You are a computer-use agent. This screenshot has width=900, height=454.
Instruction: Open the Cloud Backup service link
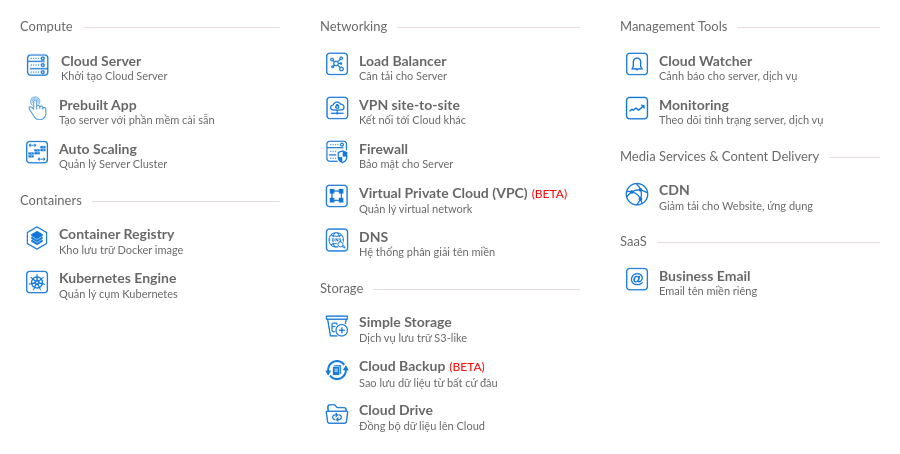402,366
